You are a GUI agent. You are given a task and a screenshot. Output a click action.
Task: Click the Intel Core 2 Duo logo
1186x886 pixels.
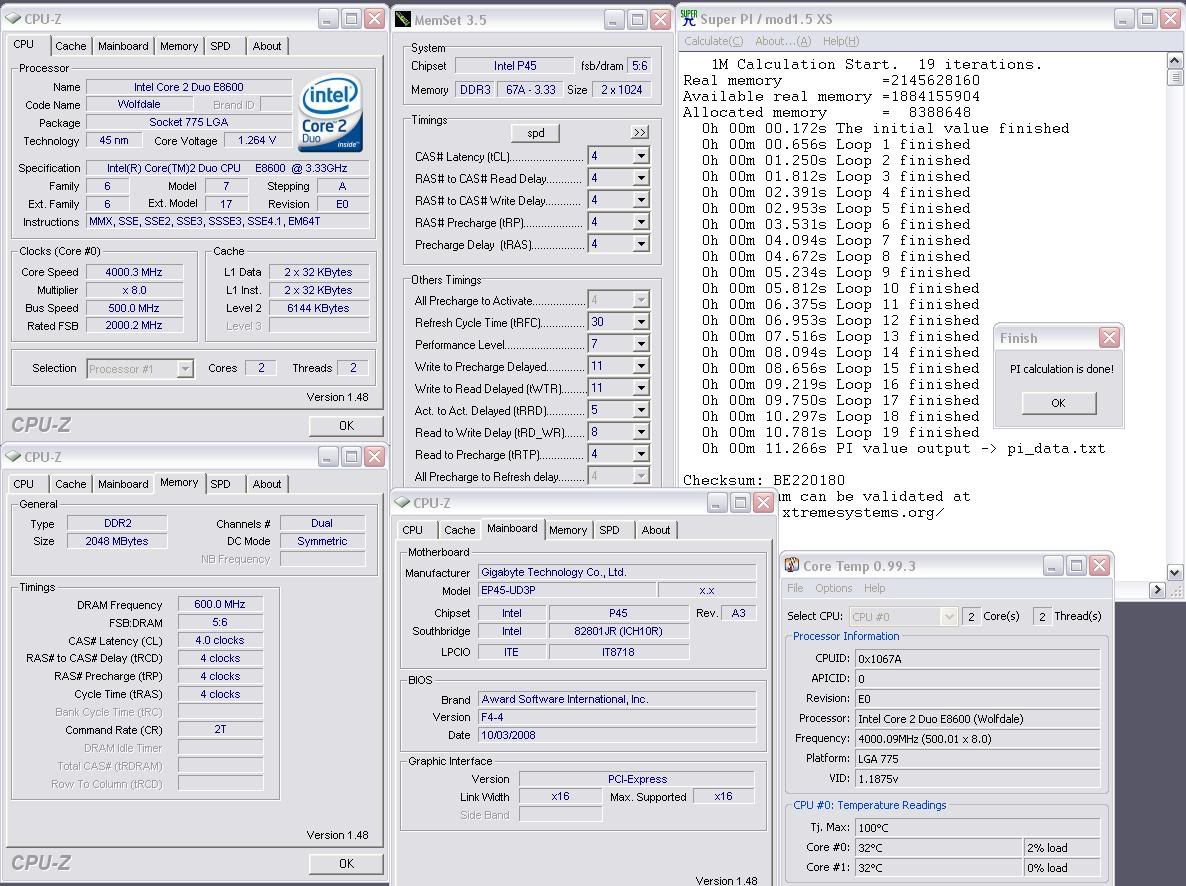pos(331,113)
